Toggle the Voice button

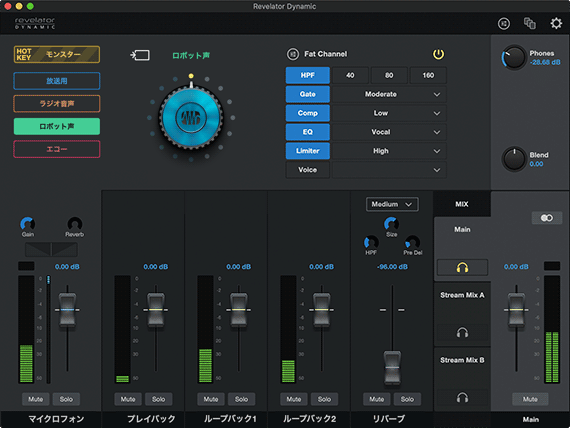308,170
